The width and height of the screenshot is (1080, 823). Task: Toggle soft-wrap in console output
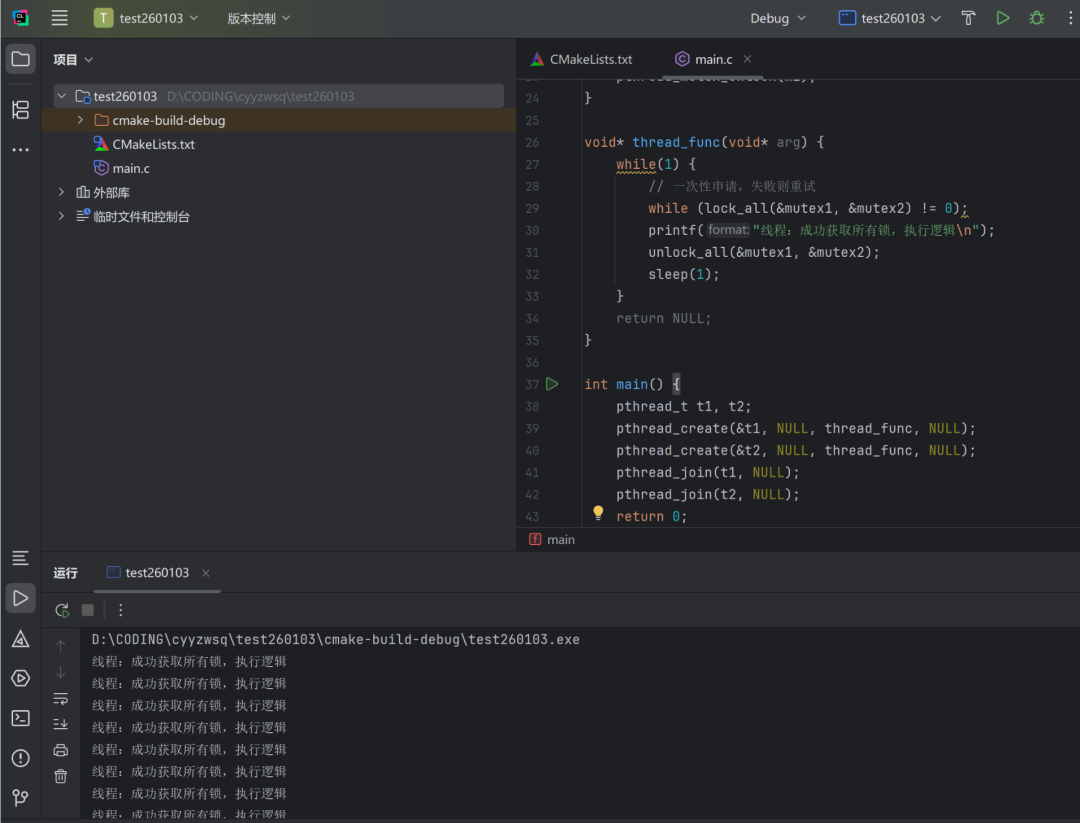[61, 698]
